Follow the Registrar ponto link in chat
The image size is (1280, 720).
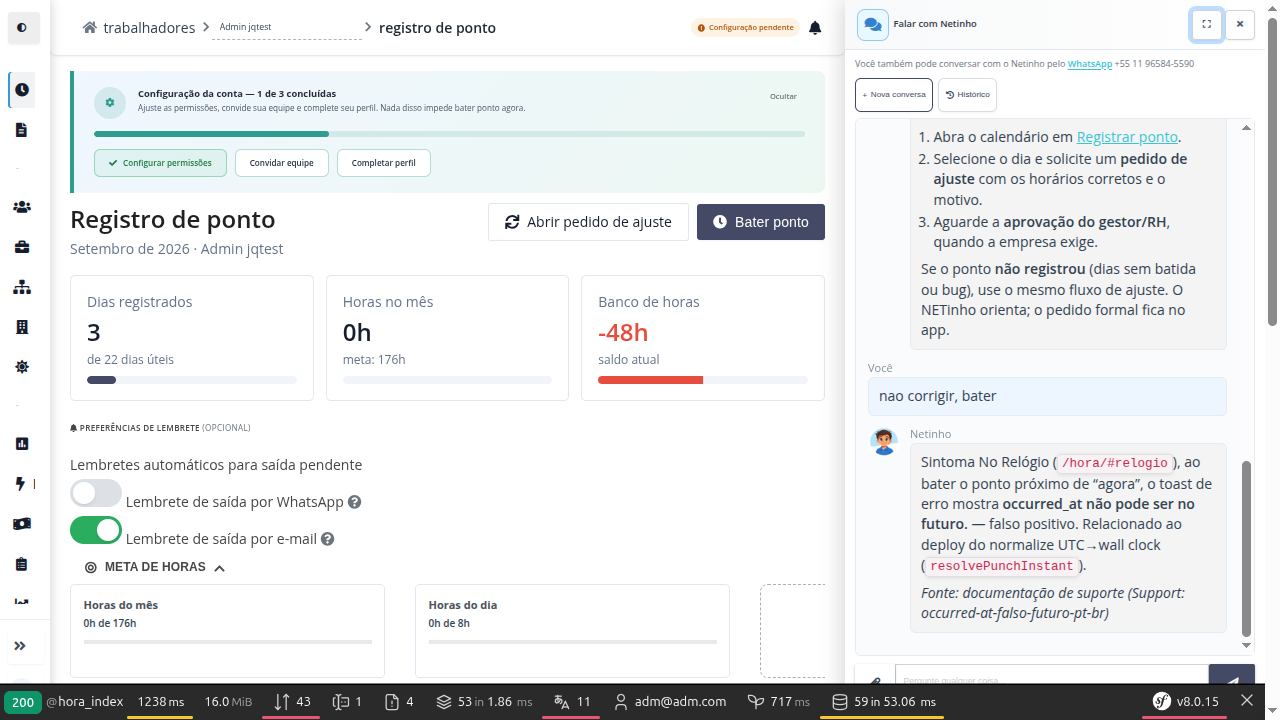click(x=1128, y=137)
